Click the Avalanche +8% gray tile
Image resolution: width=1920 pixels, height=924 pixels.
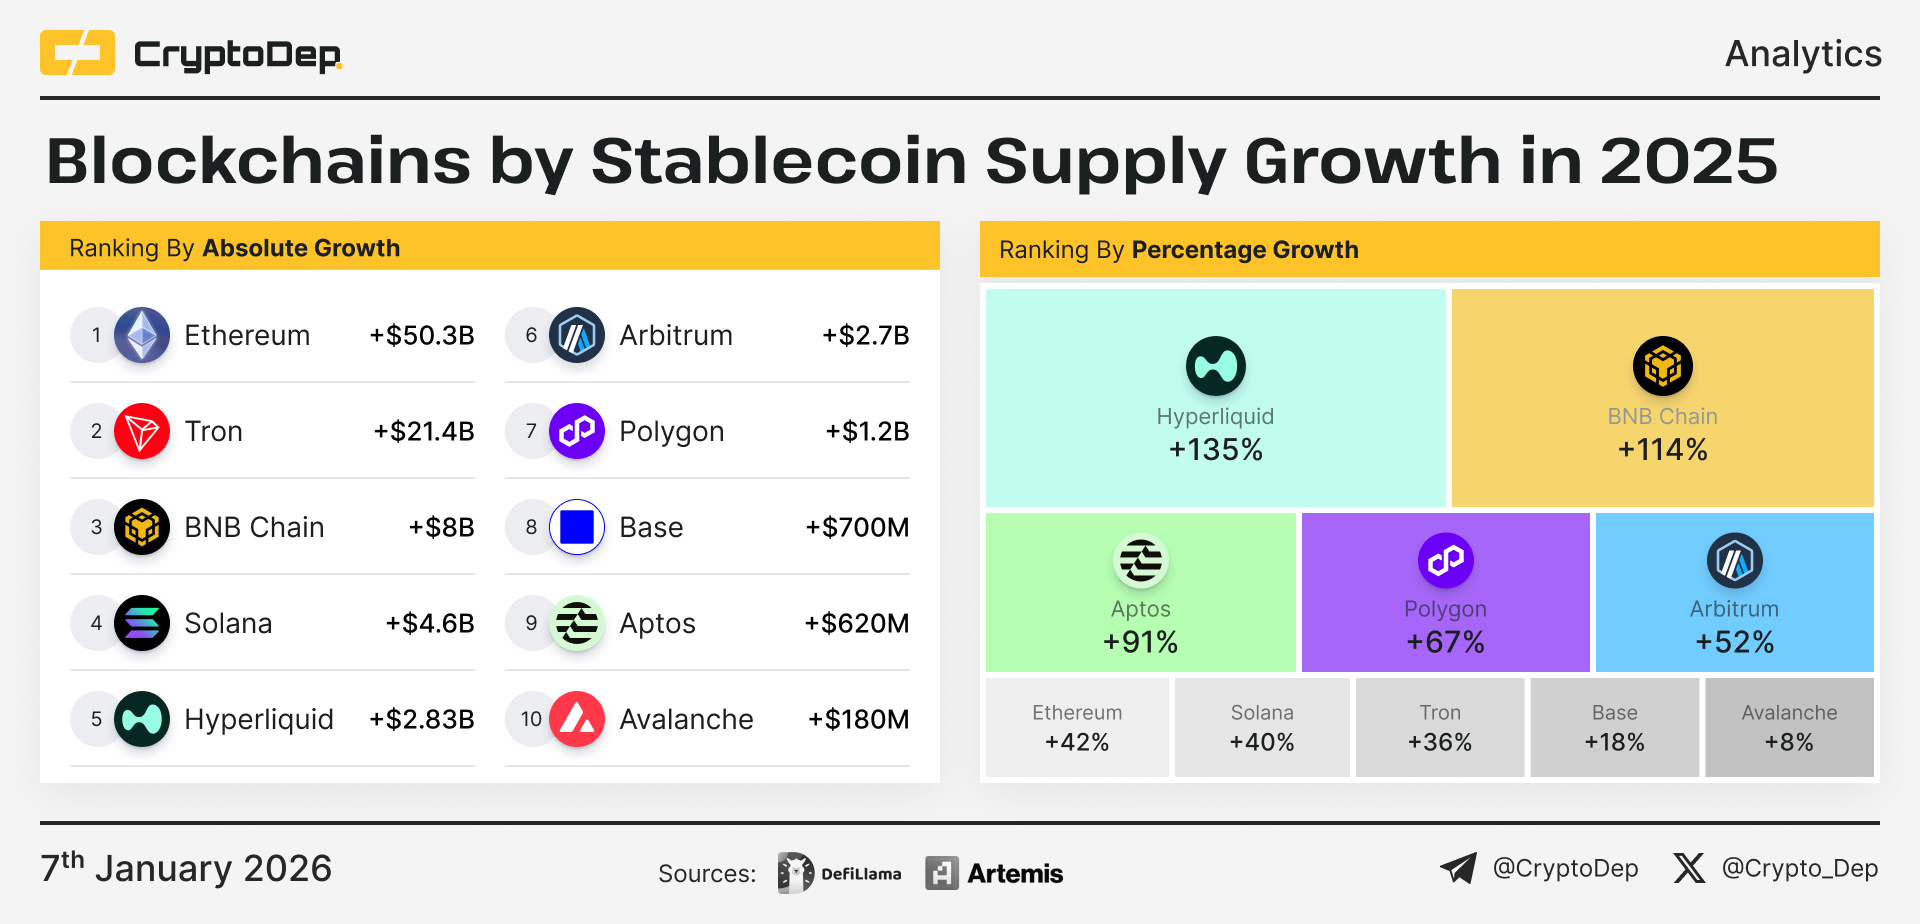pos(1789,727)
